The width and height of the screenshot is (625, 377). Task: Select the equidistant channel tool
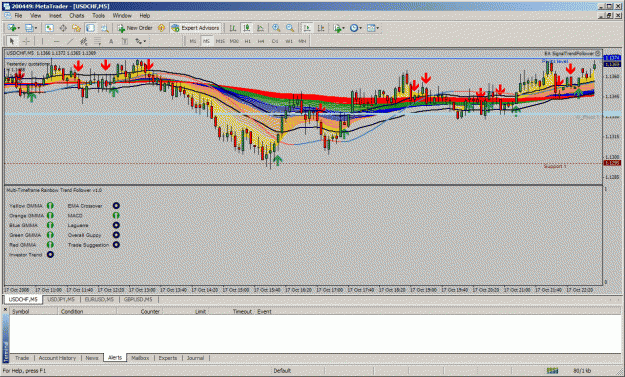(84, 41)
